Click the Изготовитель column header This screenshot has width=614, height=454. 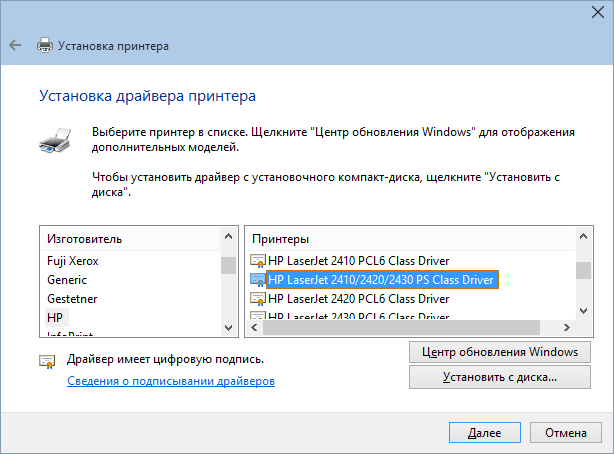tap(130, 239)
